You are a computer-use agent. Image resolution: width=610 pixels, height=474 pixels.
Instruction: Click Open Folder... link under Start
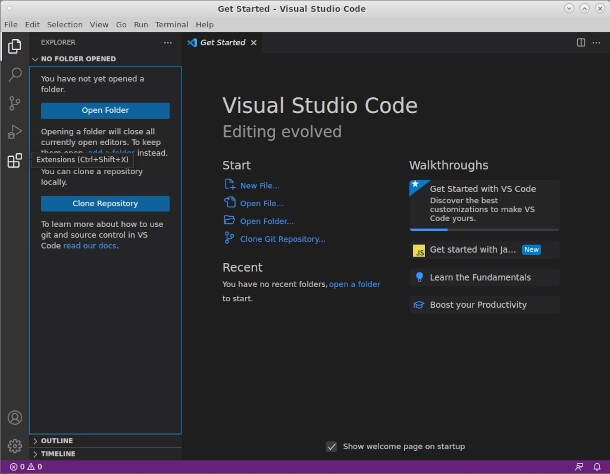[x=266, y=221]
